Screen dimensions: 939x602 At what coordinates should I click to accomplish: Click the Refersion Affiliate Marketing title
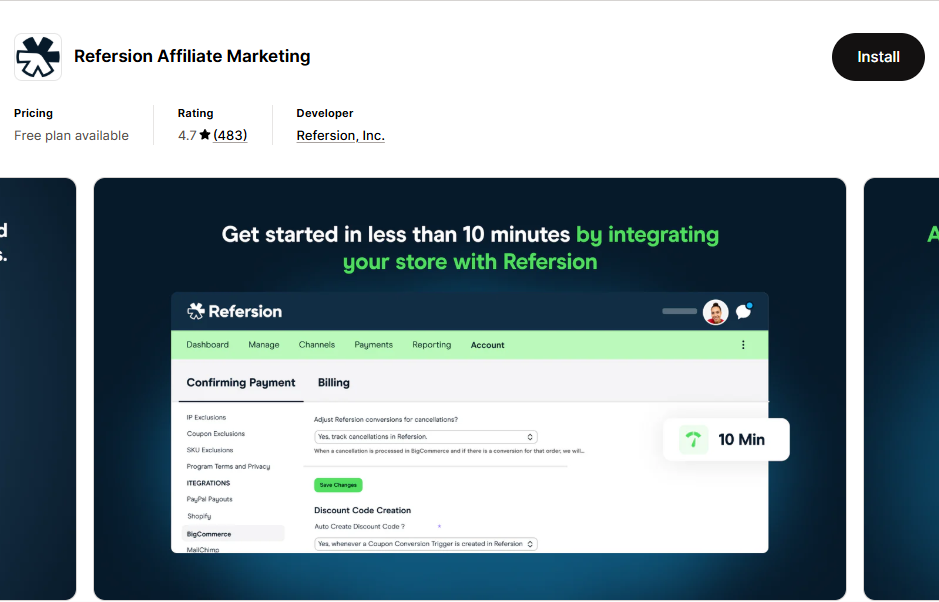point(192,56)
